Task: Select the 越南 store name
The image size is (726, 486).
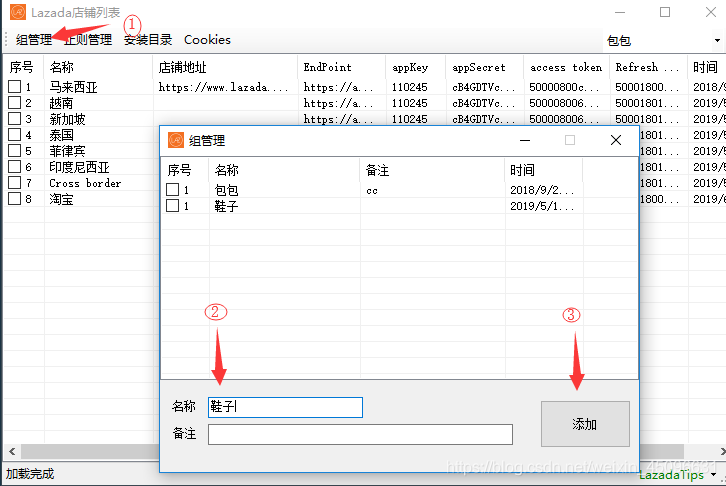Action: click(61, 103)
